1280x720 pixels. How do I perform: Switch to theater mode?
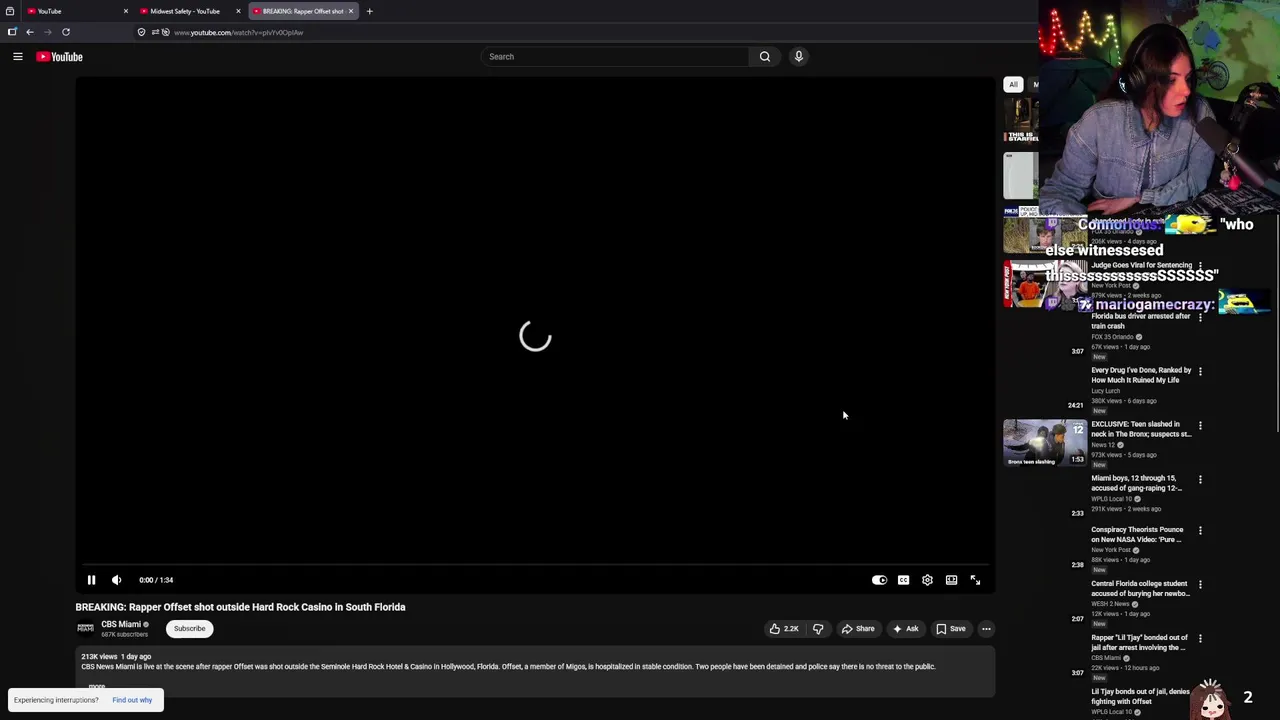pos(951,580)
